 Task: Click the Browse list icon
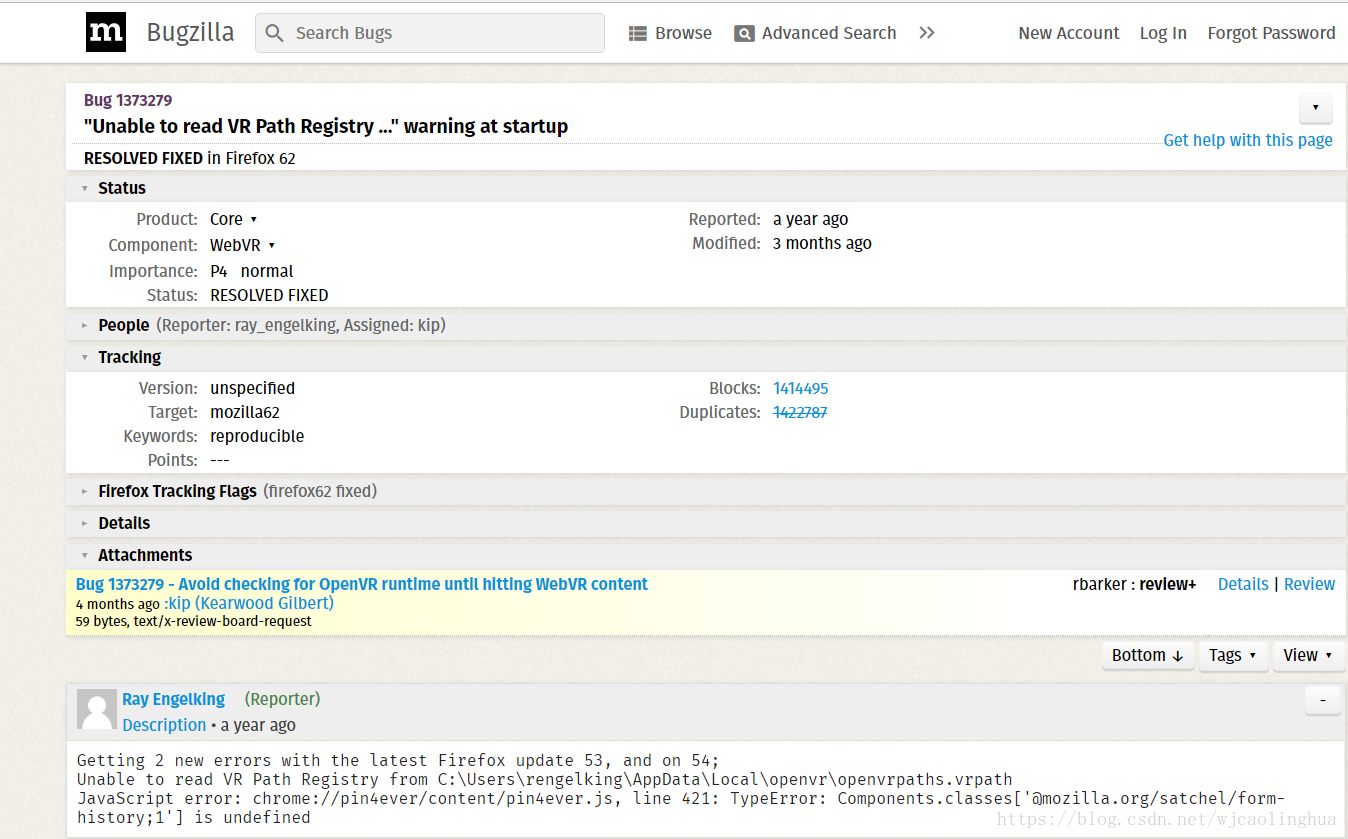click(x=638, y=34)
